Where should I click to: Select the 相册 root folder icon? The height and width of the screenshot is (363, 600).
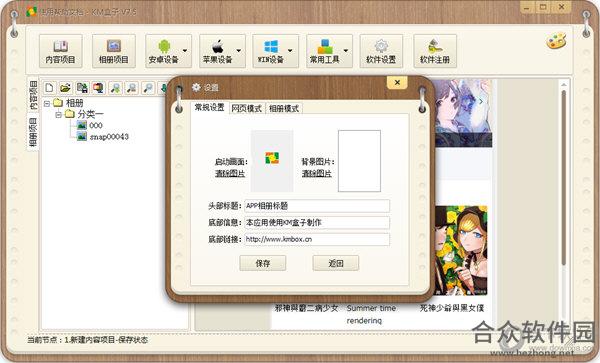click(58, 103)
